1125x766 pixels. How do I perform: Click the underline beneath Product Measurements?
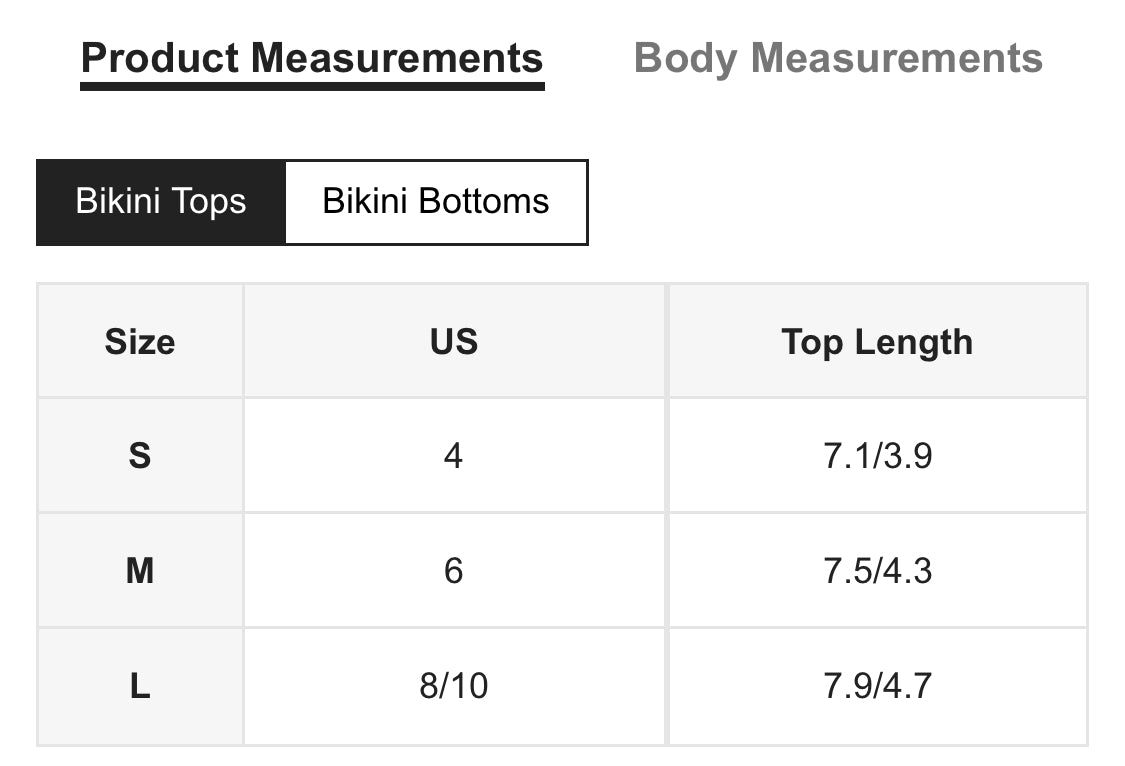click(x=312, y=87)
